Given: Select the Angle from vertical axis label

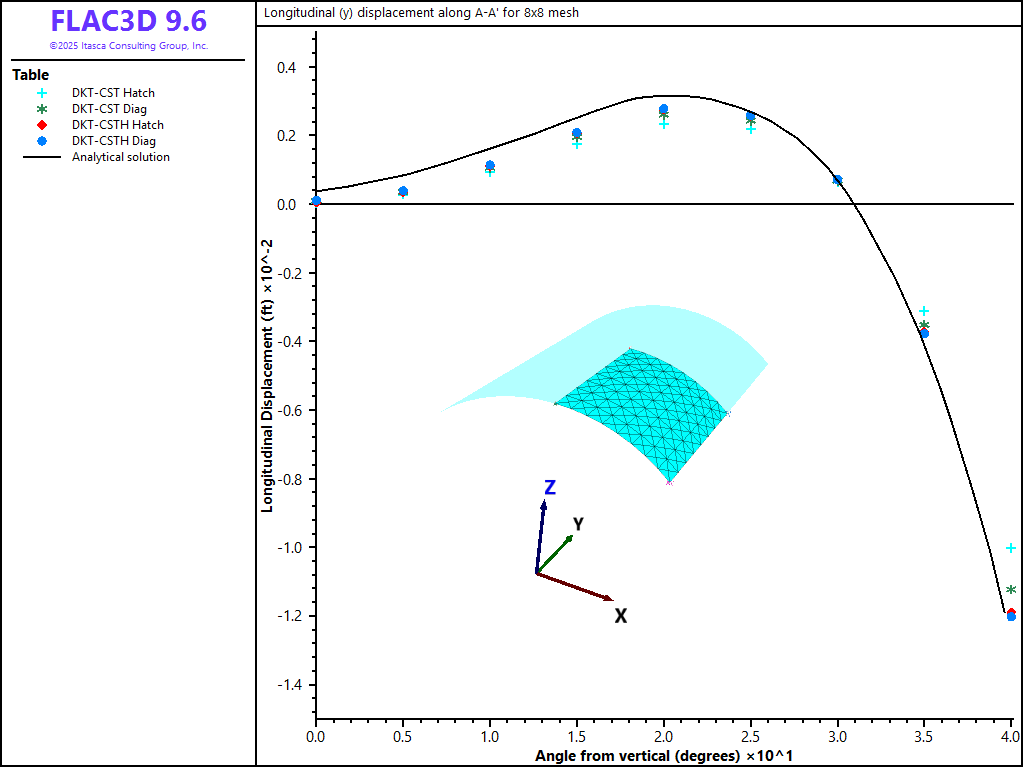Looking at the screenshot, I should 664,755.
